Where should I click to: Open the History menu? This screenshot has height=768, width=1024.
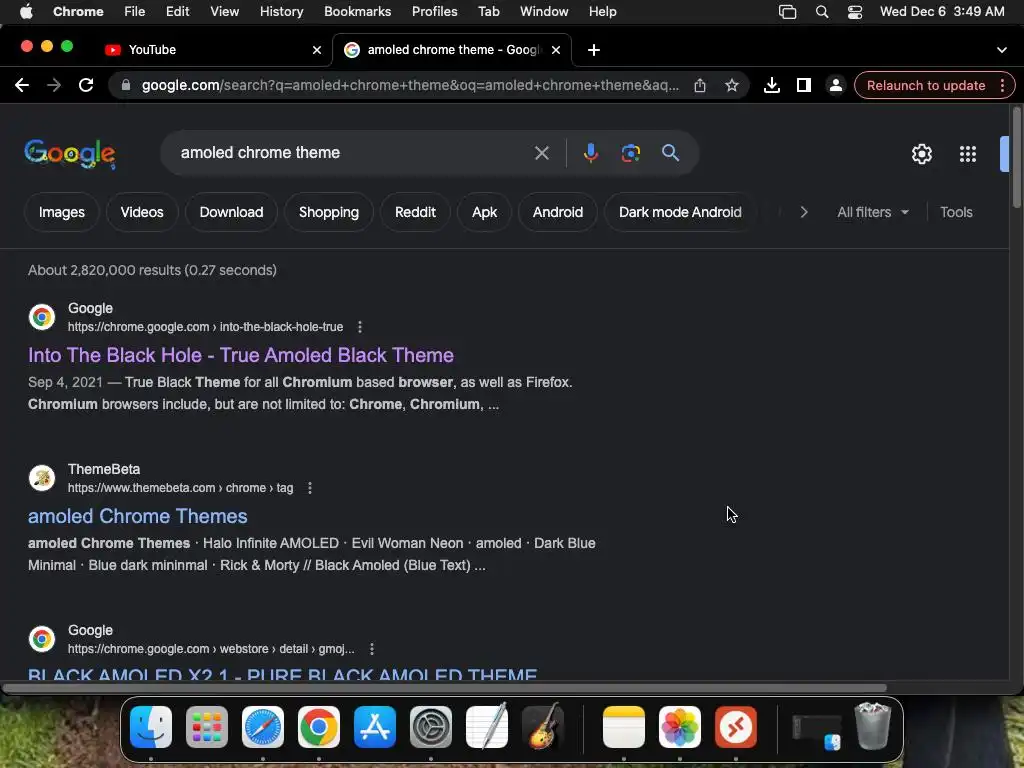pos(281,12)
